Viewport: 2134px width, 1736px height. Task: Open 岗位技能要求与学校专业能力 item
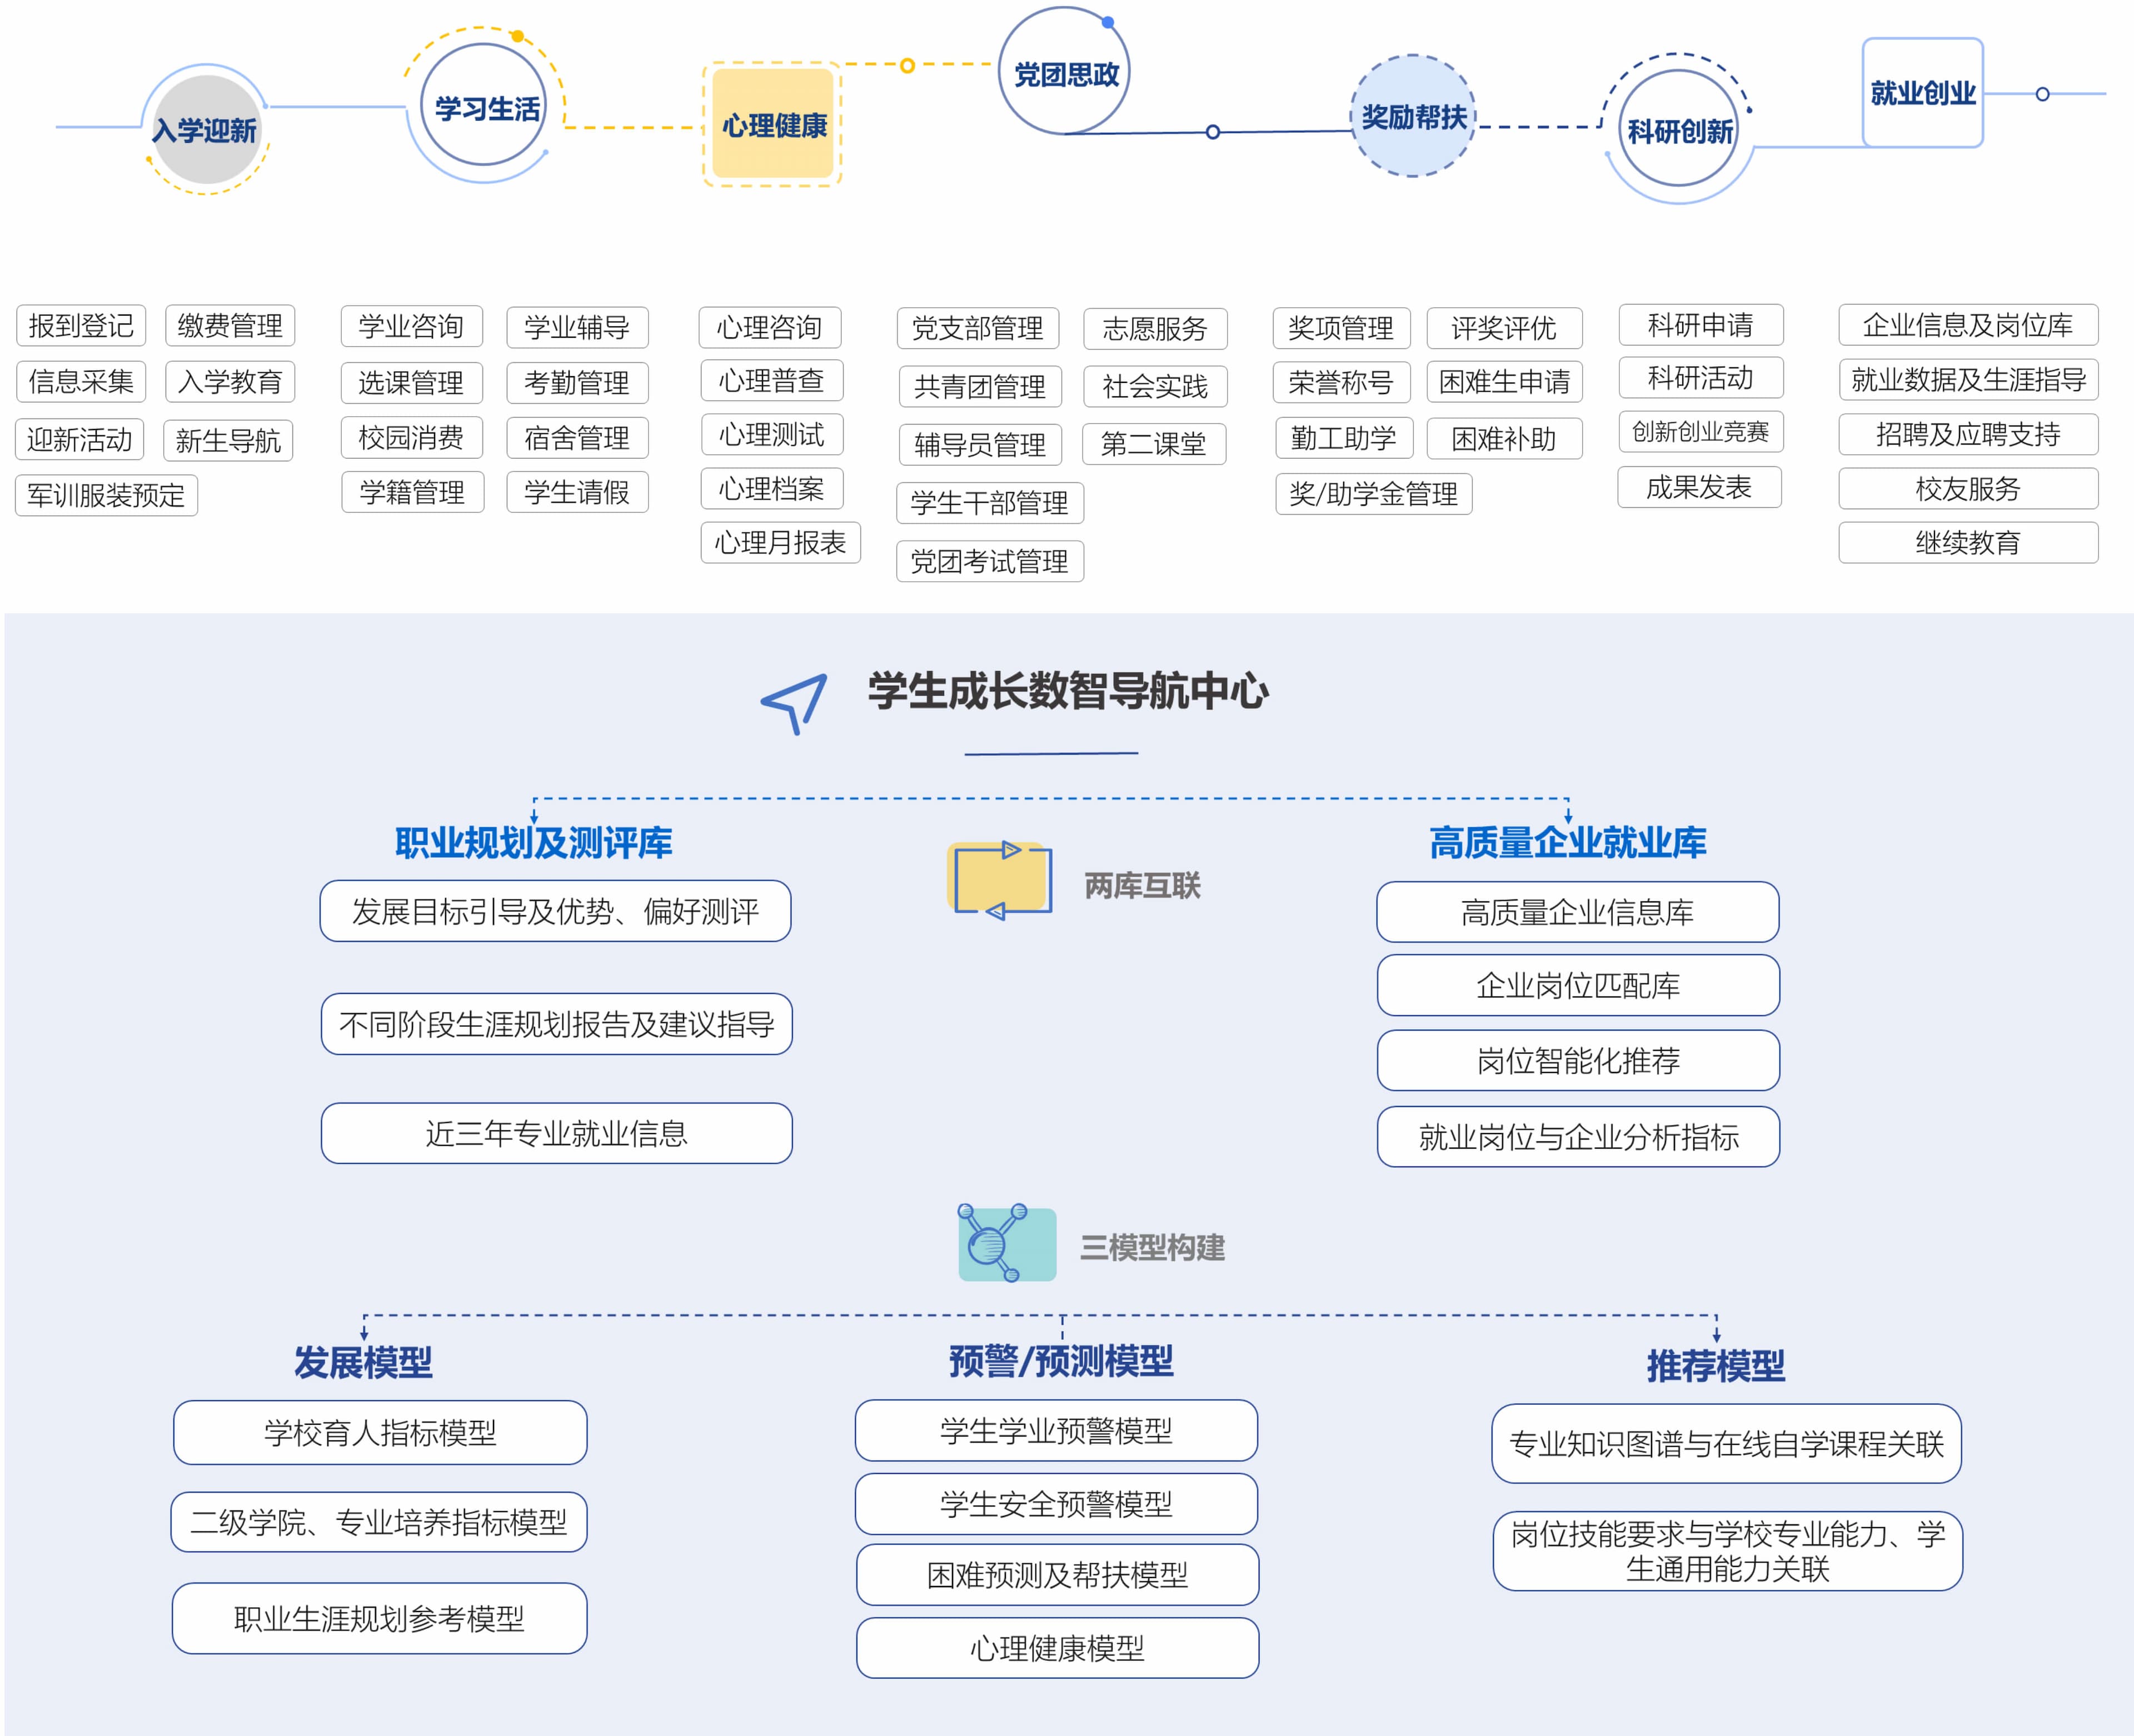(x=1728, y=1551)
